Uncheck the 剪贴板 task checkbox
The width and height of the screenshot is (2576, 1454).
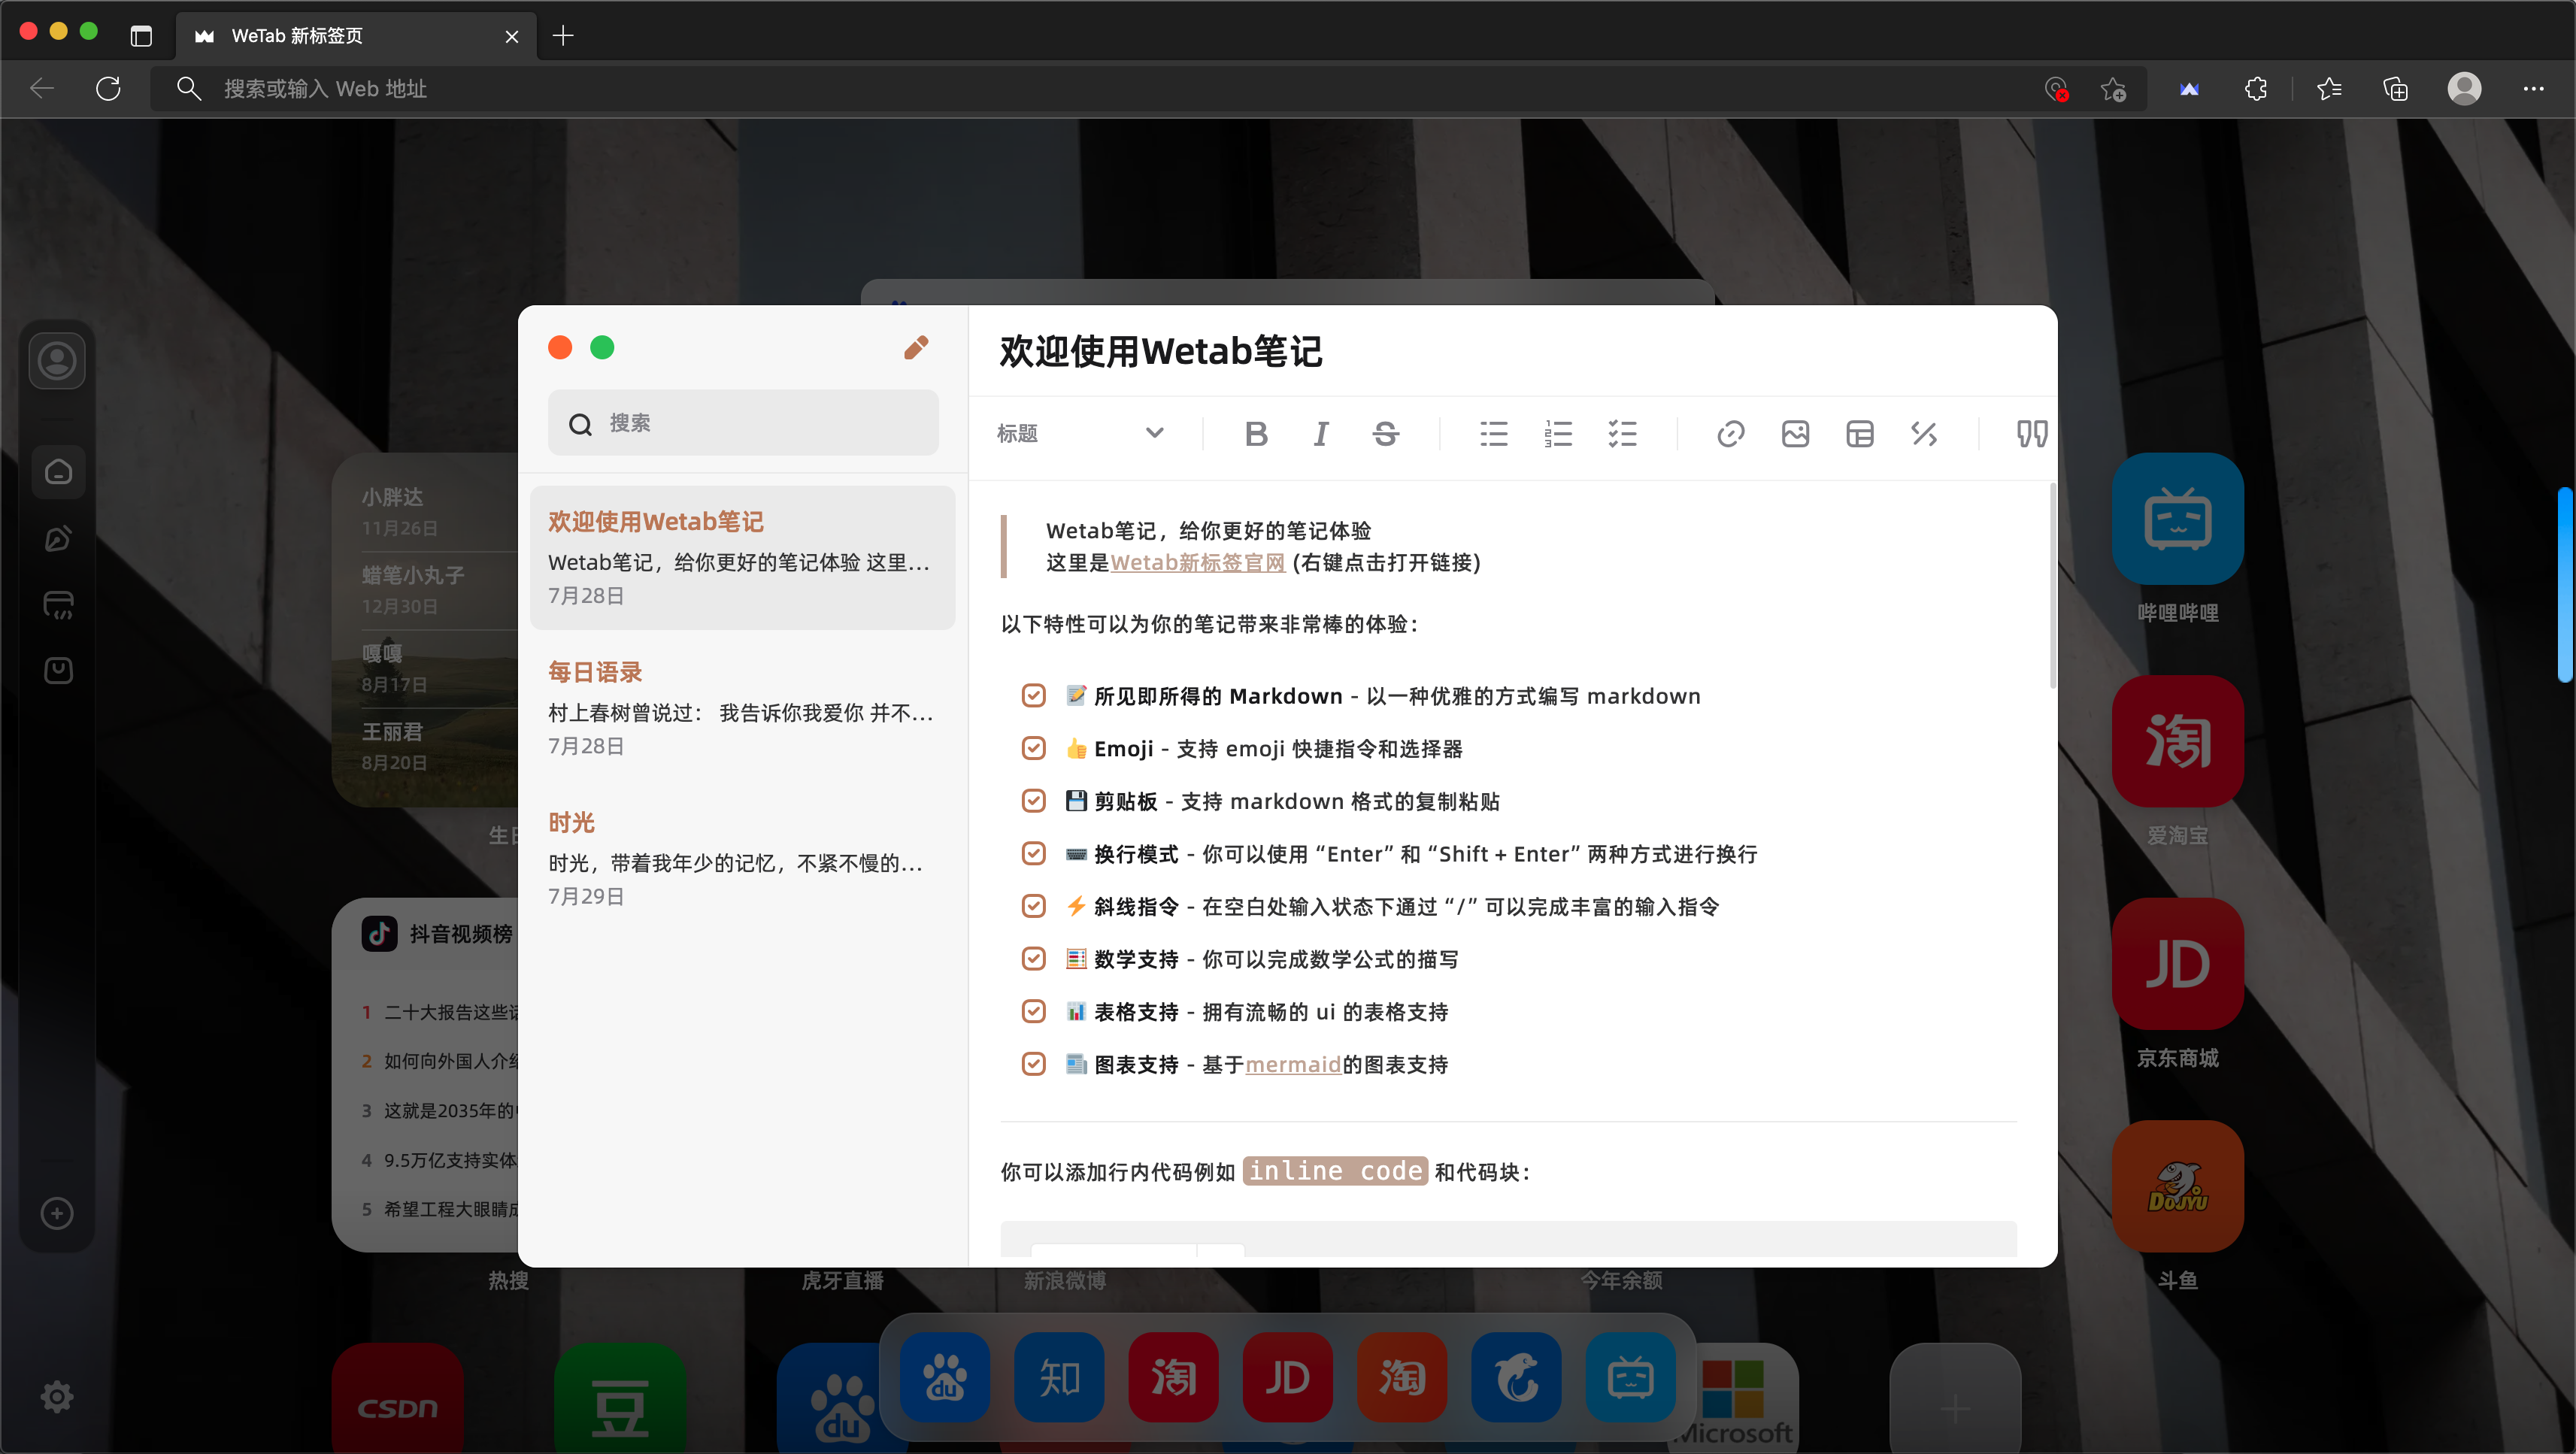tap(1034, 801)
